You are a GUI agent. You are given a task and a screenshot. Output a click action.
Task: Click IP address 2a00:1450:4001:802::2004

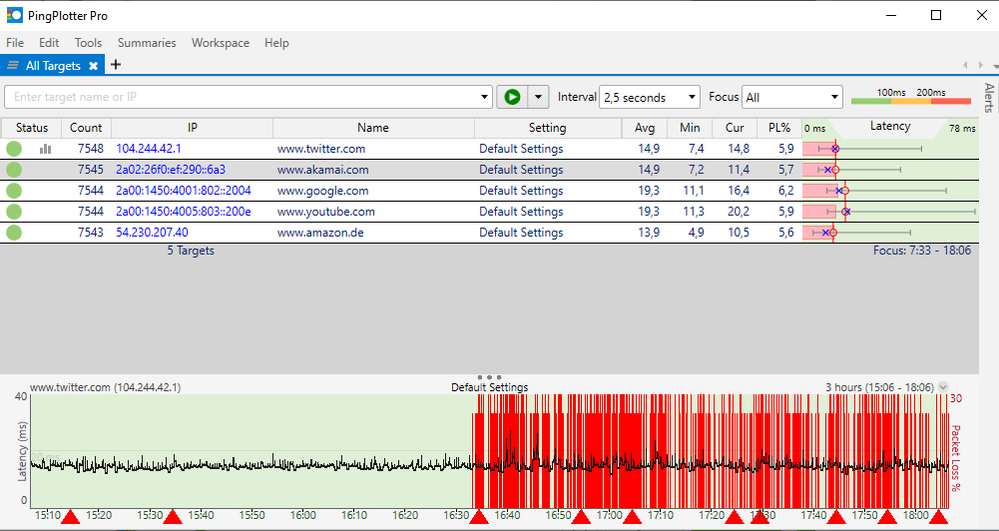pyautogui.click(x=183, y=191)
